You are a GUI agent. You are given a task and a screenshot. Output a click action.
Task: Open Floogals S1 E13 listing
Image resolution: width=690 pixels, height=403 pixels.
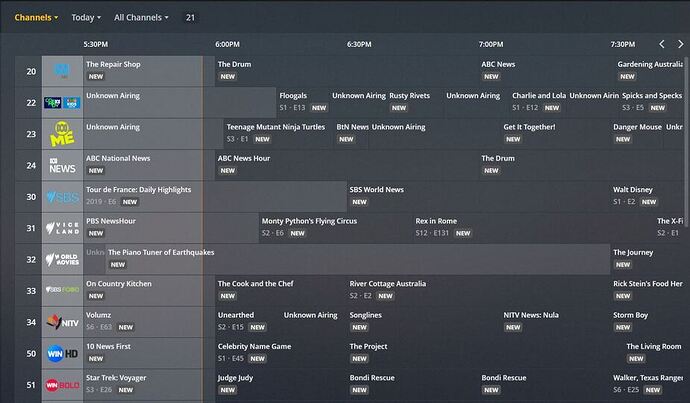(x=303, y=103)
